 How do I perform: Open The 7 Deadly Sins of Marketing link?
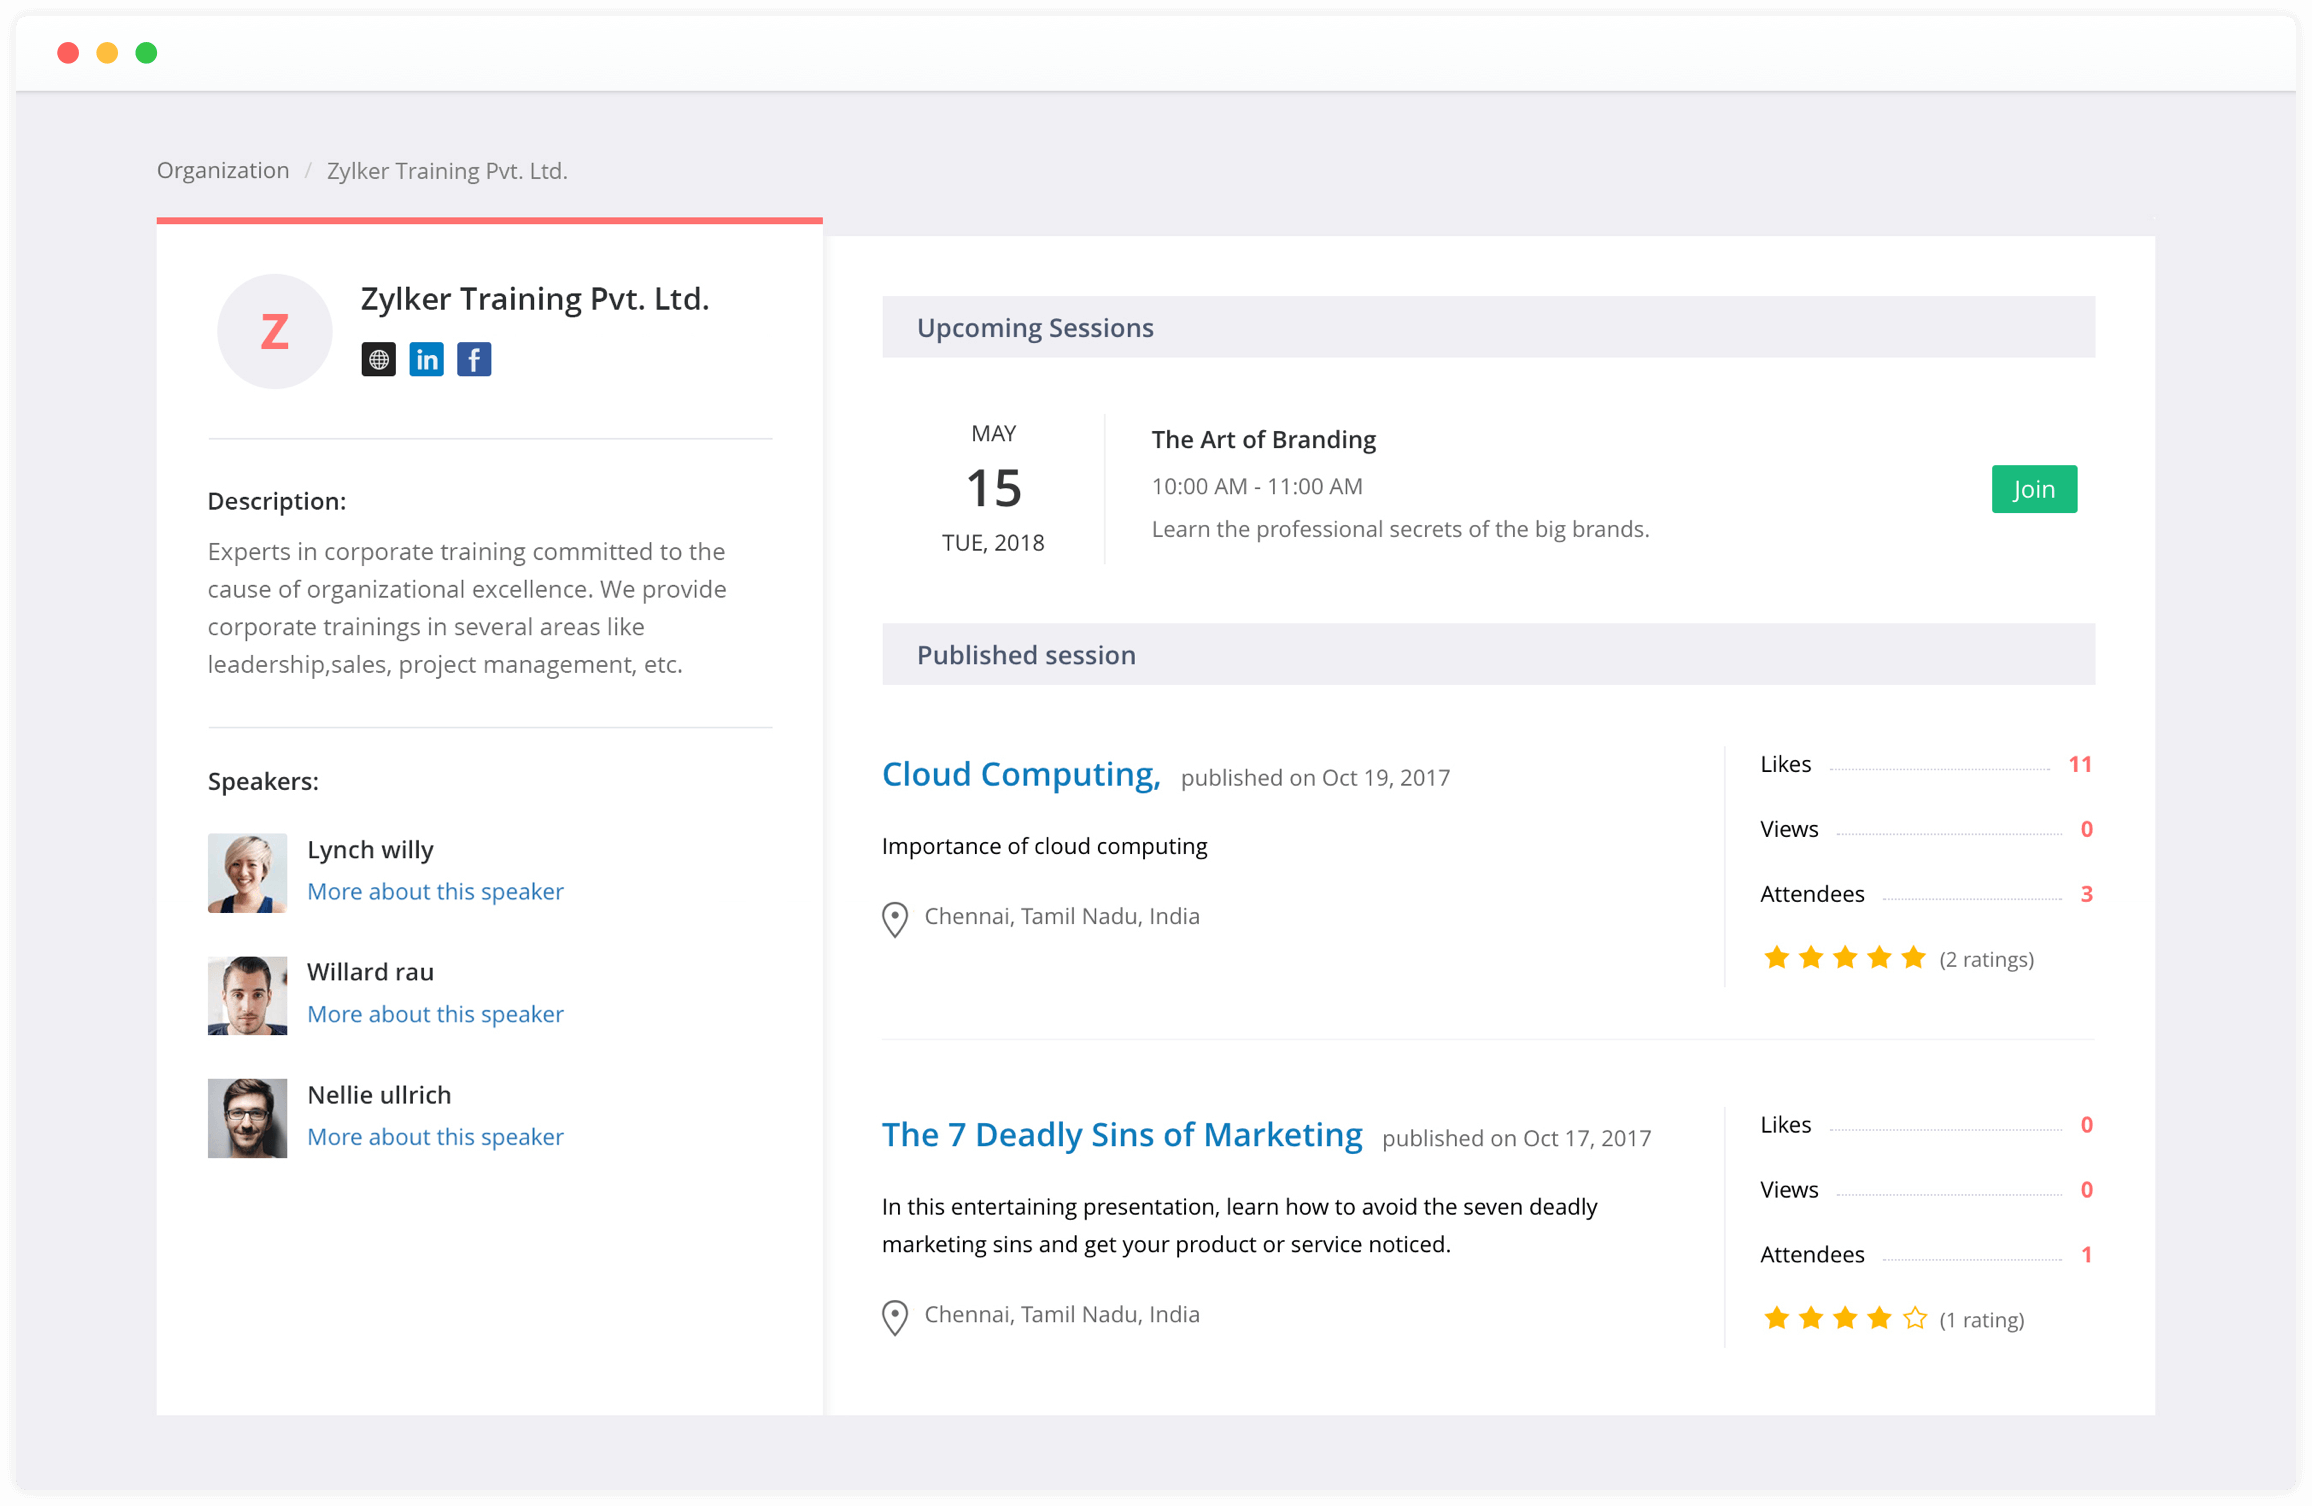(1122, 1135)
